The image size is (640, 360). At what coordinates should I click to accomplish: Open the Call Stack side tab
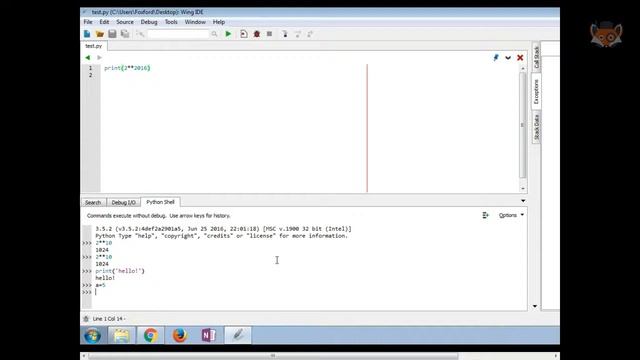click(536, 58)
